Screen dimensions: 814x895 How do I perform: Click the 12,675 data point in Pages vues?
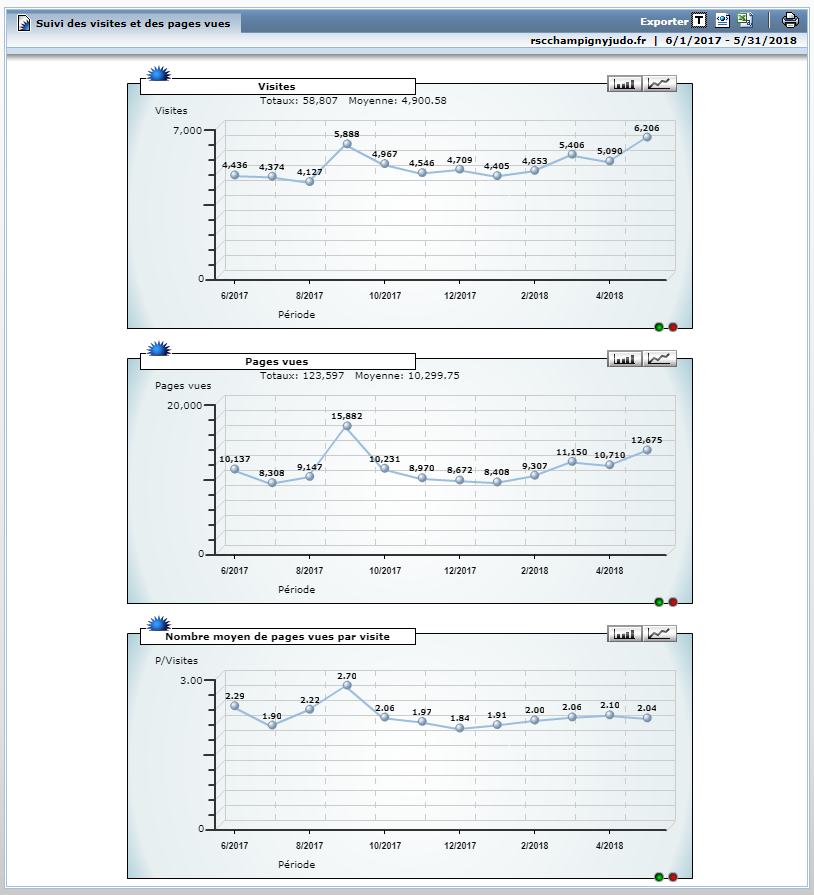click(647, 450)
